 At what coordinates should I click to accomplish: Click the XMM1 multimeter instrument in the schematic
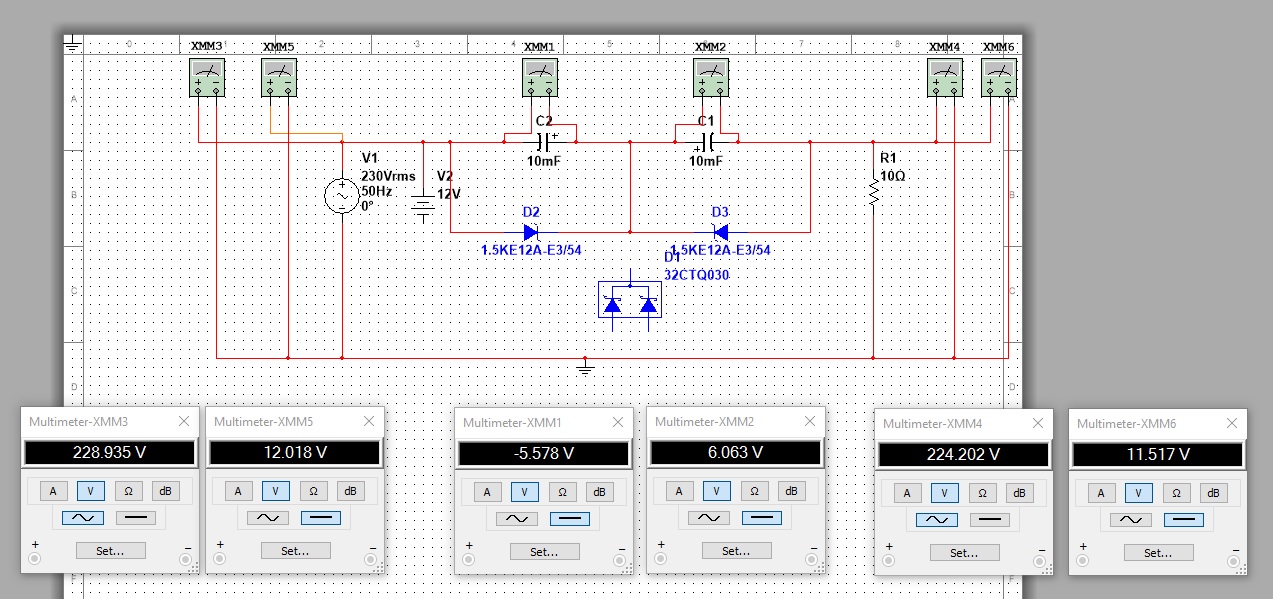click(541, 77)
